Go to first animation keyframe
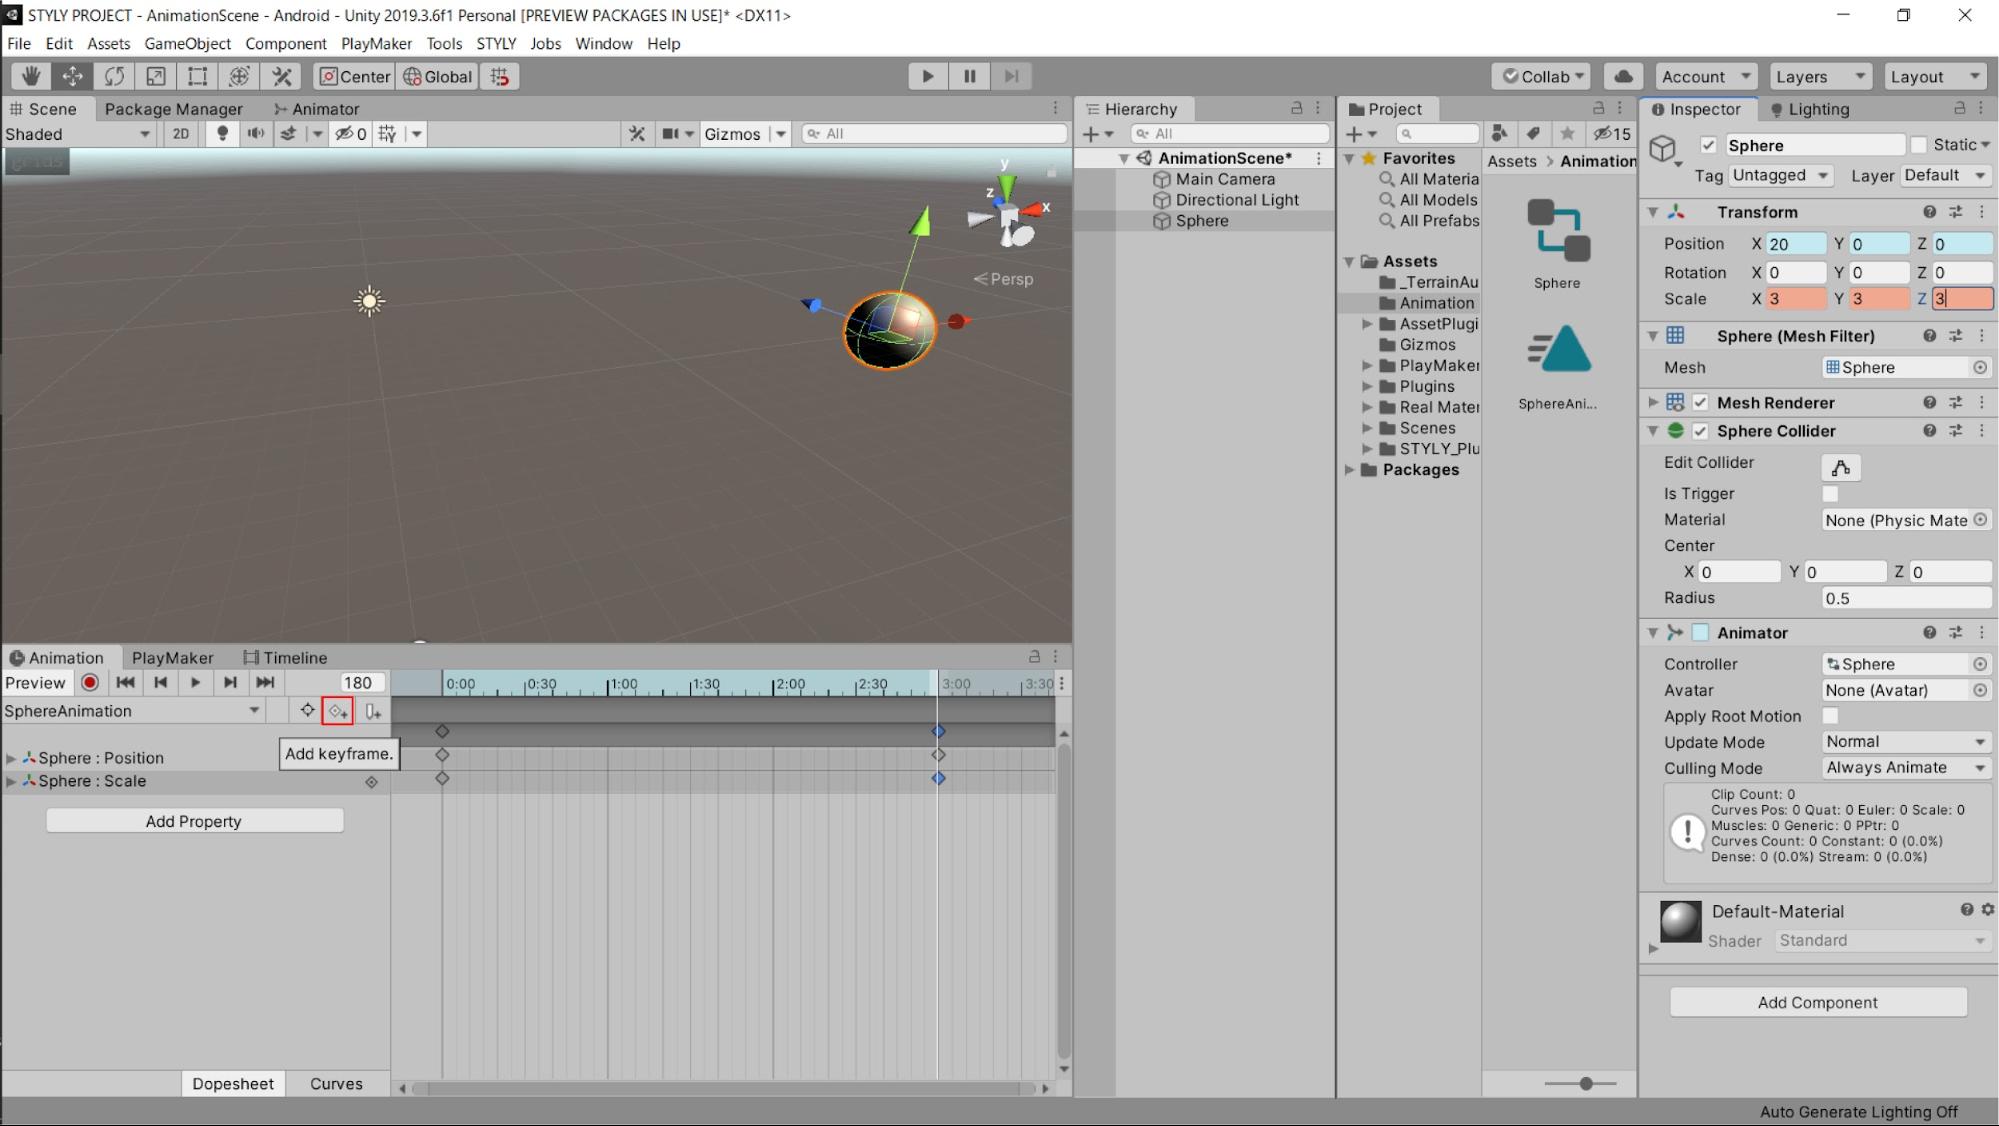This screenshot has height=1126, width=1999. (125, 683)
